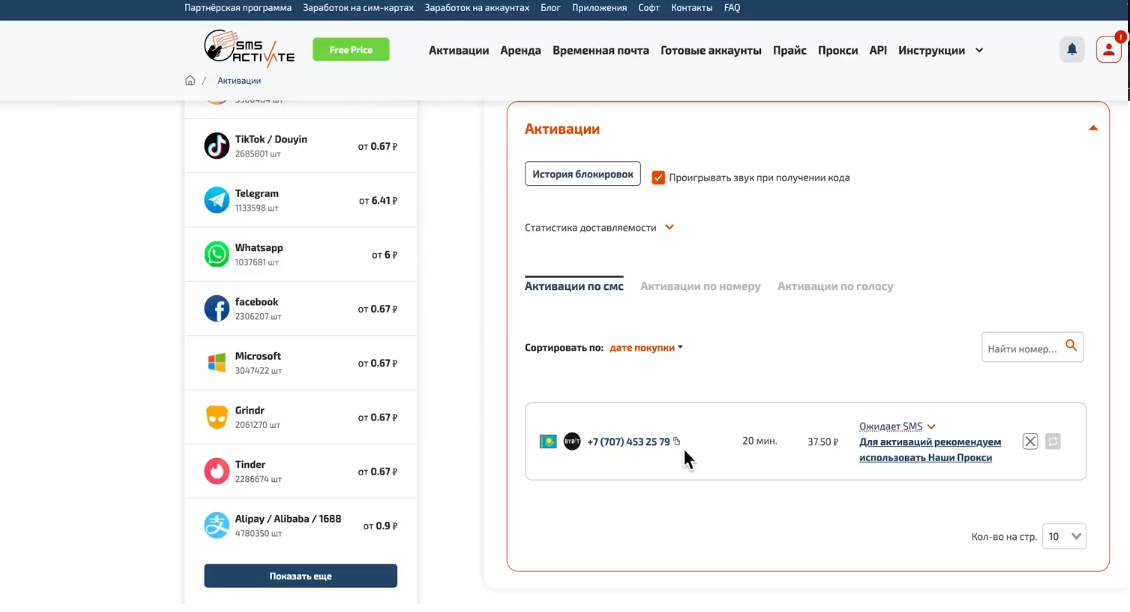1130x612 pixels.
Task: Open Временная почта in the navigation
Action: click(600, 50)
